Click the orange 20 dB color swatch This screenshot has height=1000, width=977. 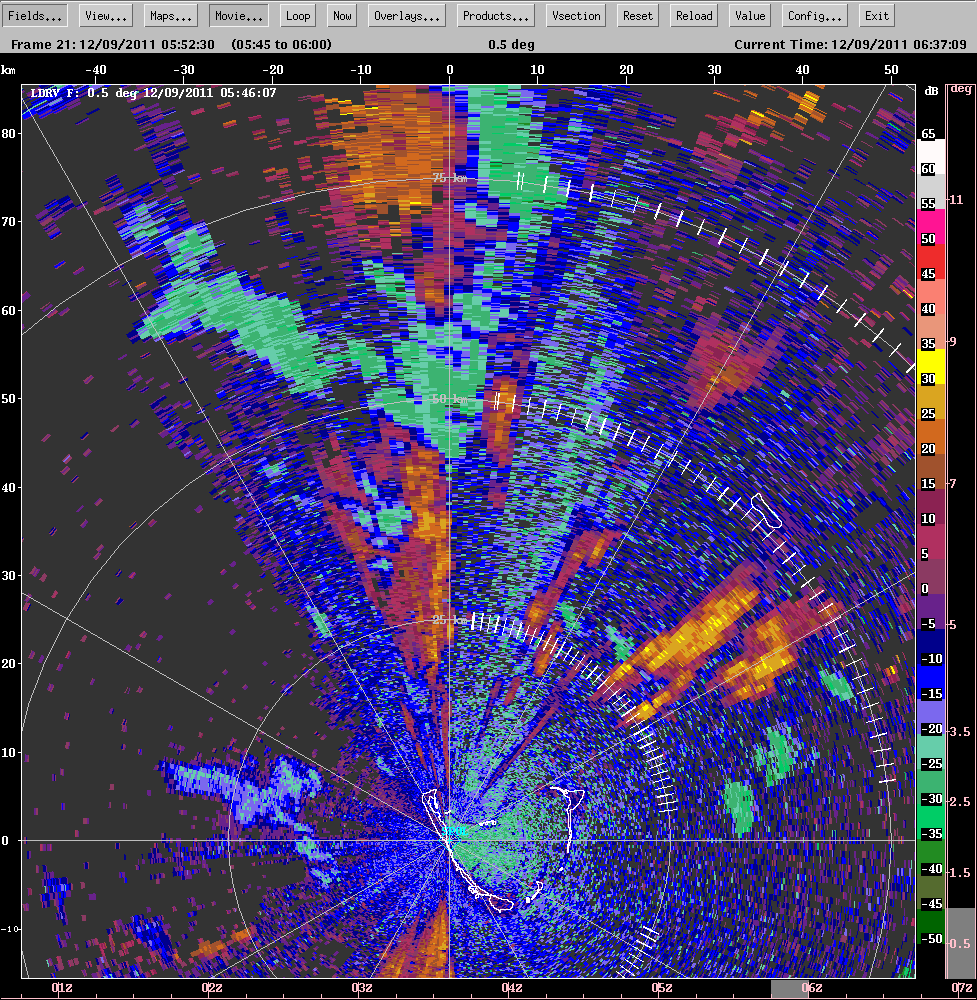click(x=930, y=437)
